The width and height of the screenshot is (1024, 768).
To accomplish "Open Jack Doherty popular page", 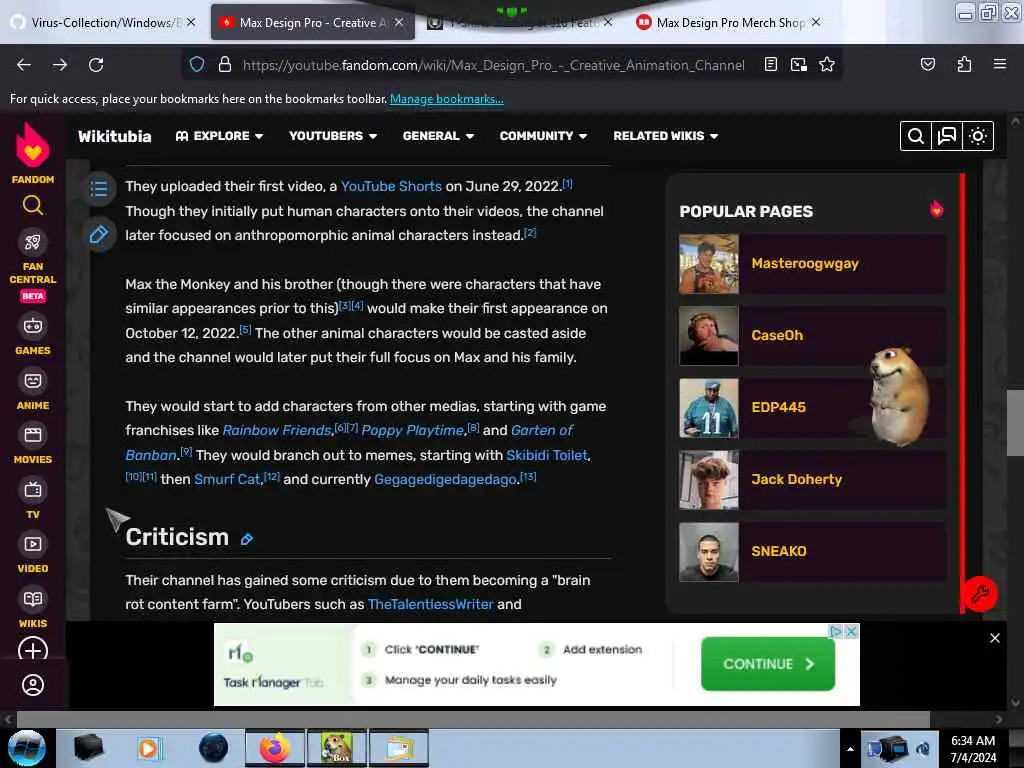I will click(812, 479).
